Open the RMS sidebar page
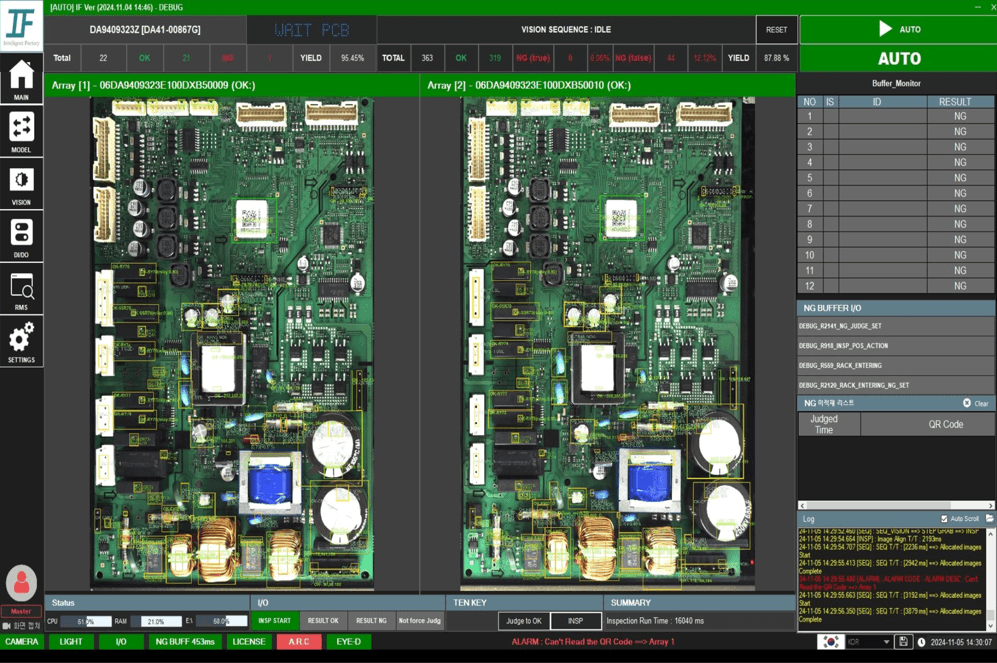This screenshot has height=663, width=997. 21,289
